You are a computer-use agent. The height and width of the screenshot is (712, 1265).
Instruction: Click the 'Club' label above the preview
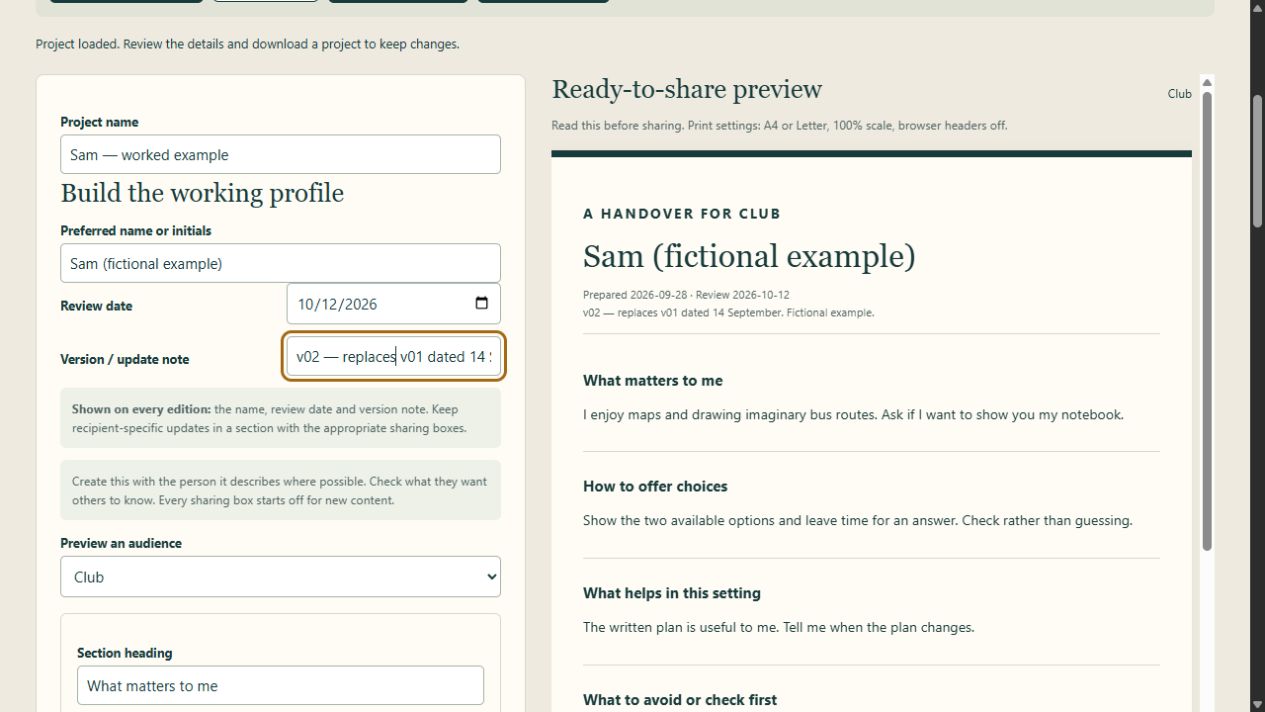pos(1179,94)
